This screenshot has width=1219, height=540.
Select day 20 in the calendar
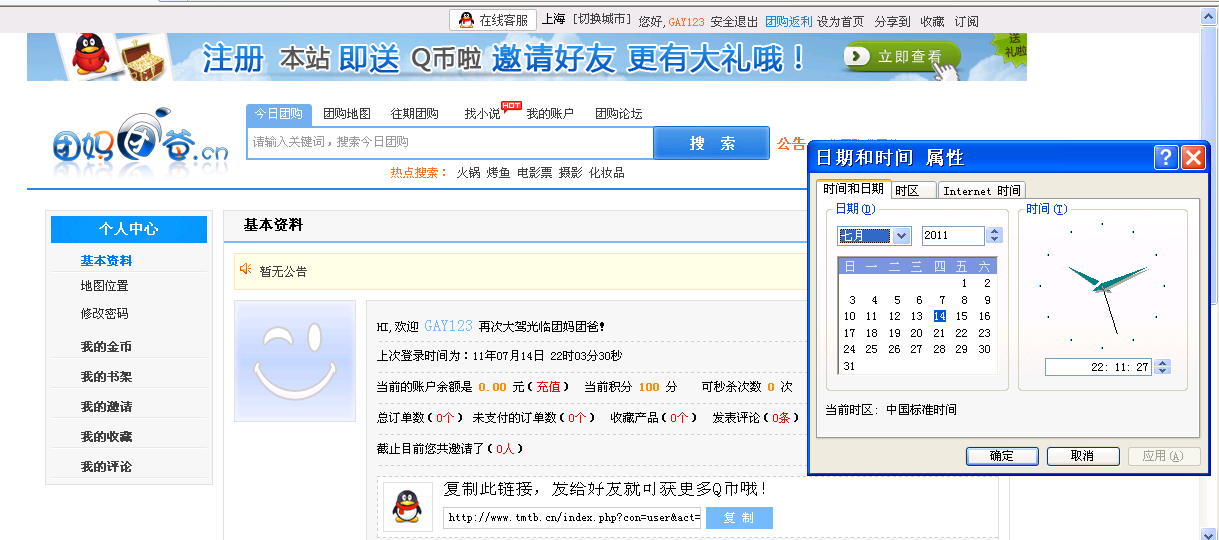pos(917,333)
